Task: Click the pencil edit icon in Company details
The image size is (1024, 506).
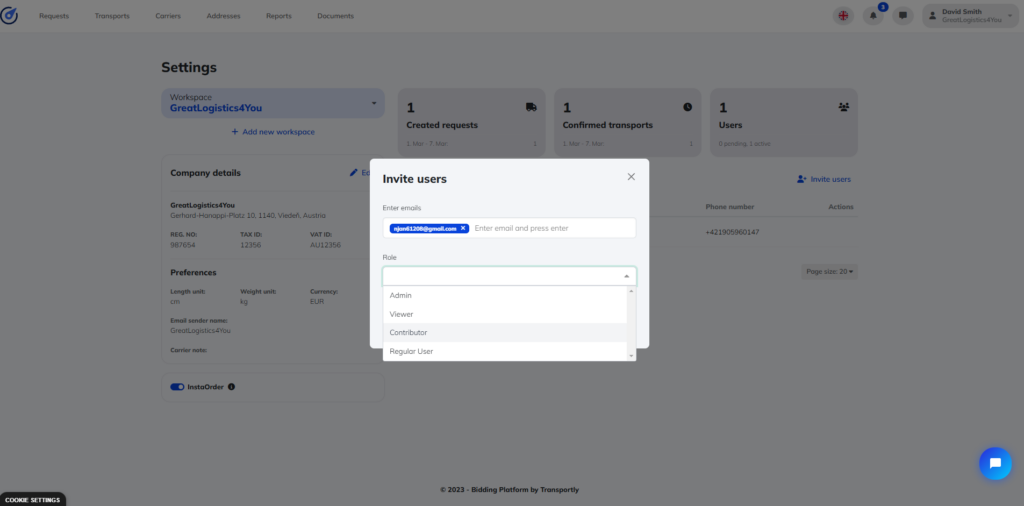Action: click(354, 173)
